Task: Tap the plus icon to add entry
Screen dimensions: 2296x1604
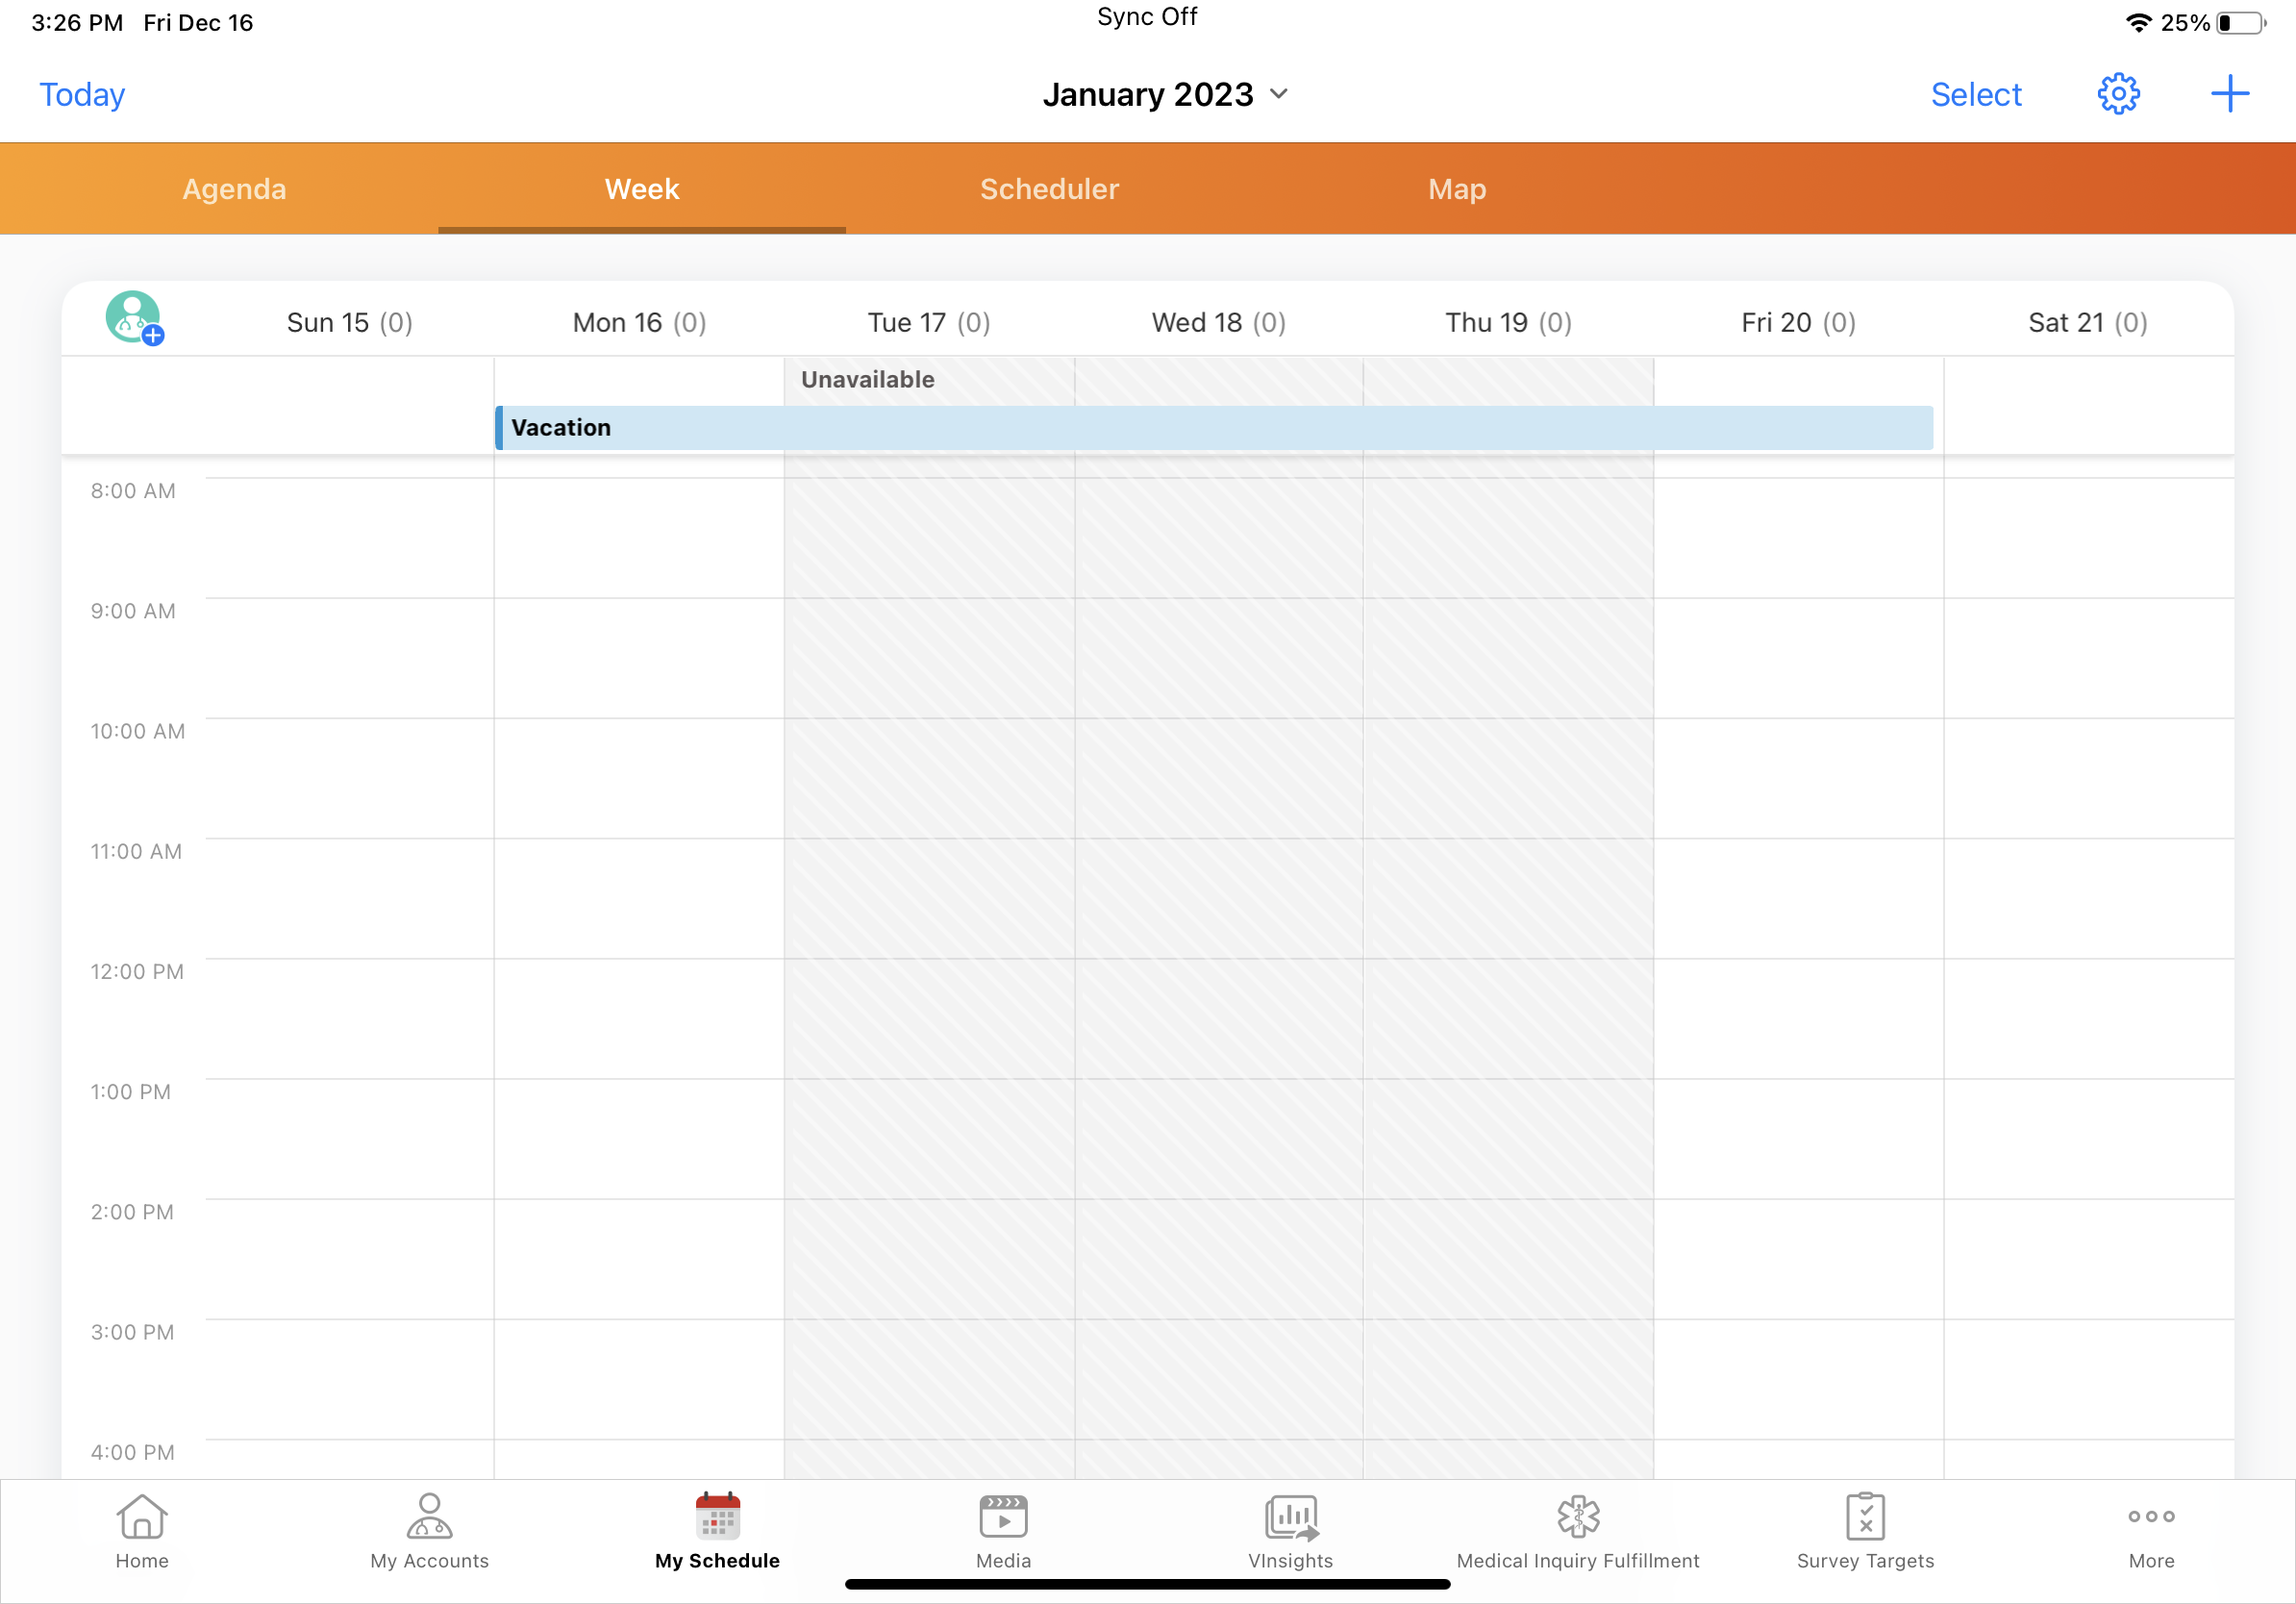Action: [2229, 94]
